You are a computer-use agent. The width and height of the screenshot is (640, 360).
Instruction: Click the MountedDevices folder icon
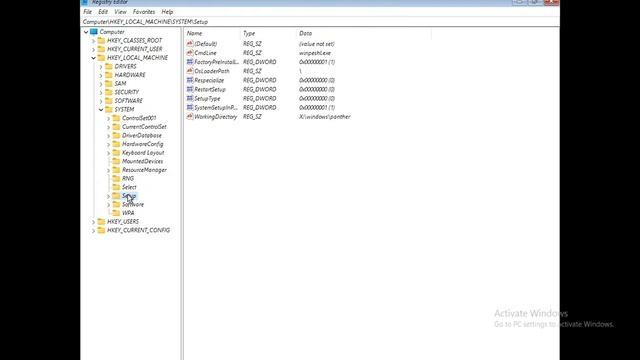coord(116,161)
